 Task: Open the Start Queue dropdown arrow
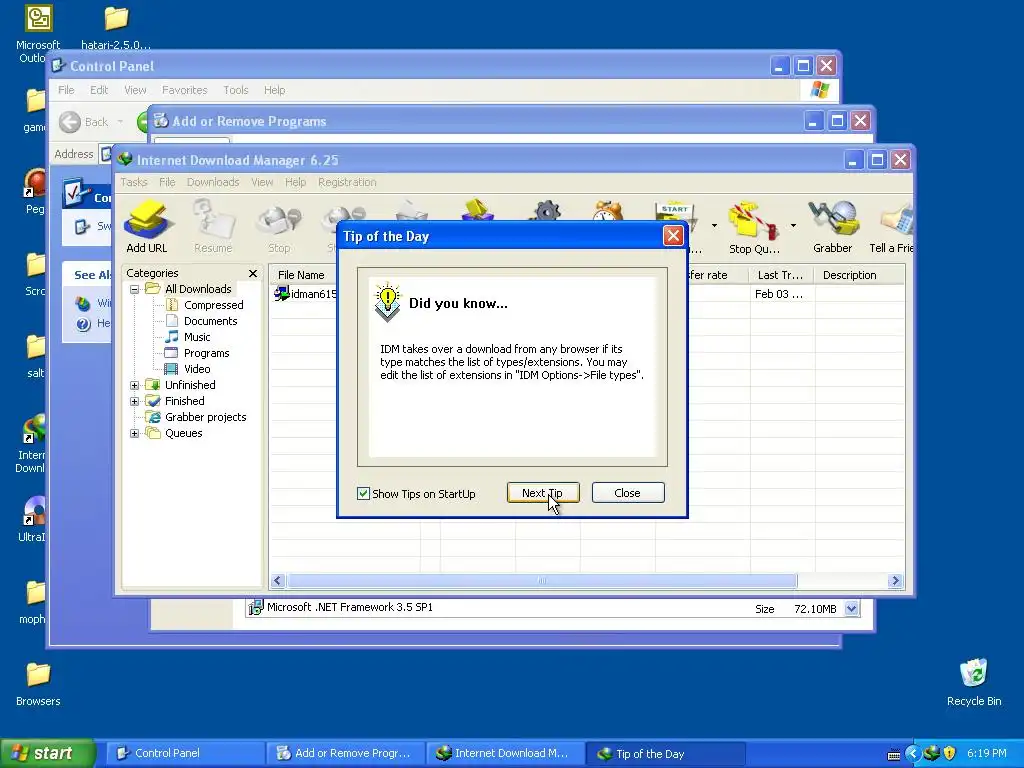click(714, 226)
